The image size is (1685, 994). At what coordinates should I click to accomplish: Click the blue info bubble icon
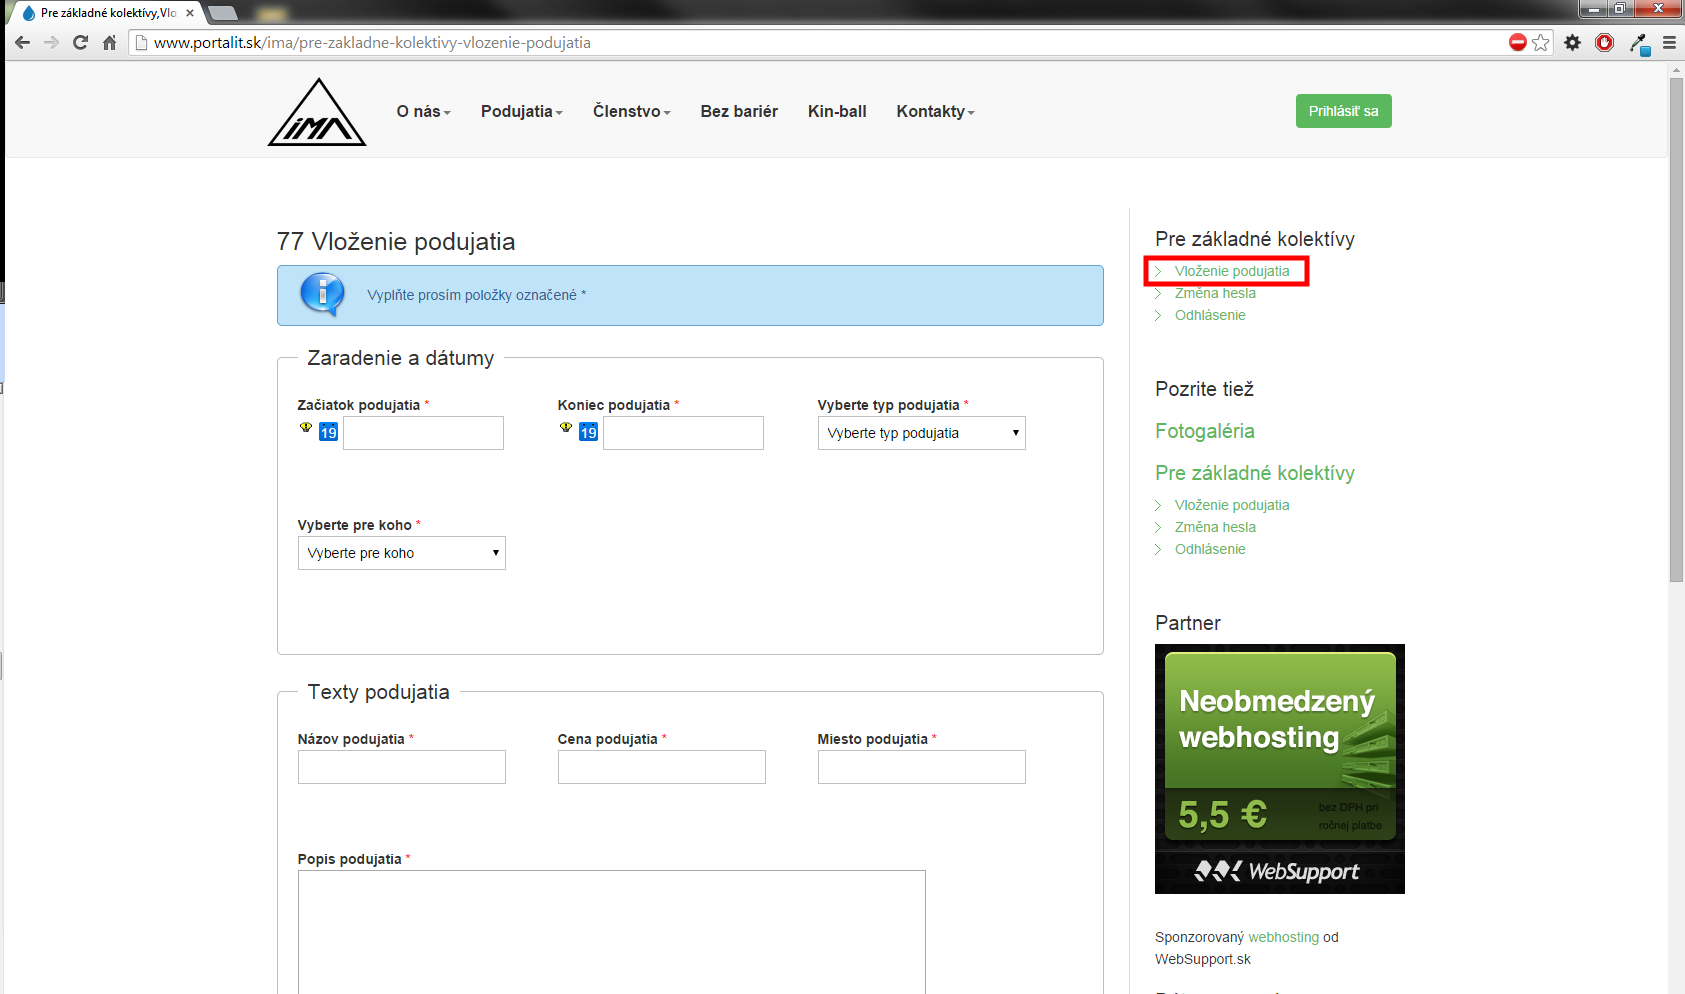pyautogui.click(x=322, y=294)
